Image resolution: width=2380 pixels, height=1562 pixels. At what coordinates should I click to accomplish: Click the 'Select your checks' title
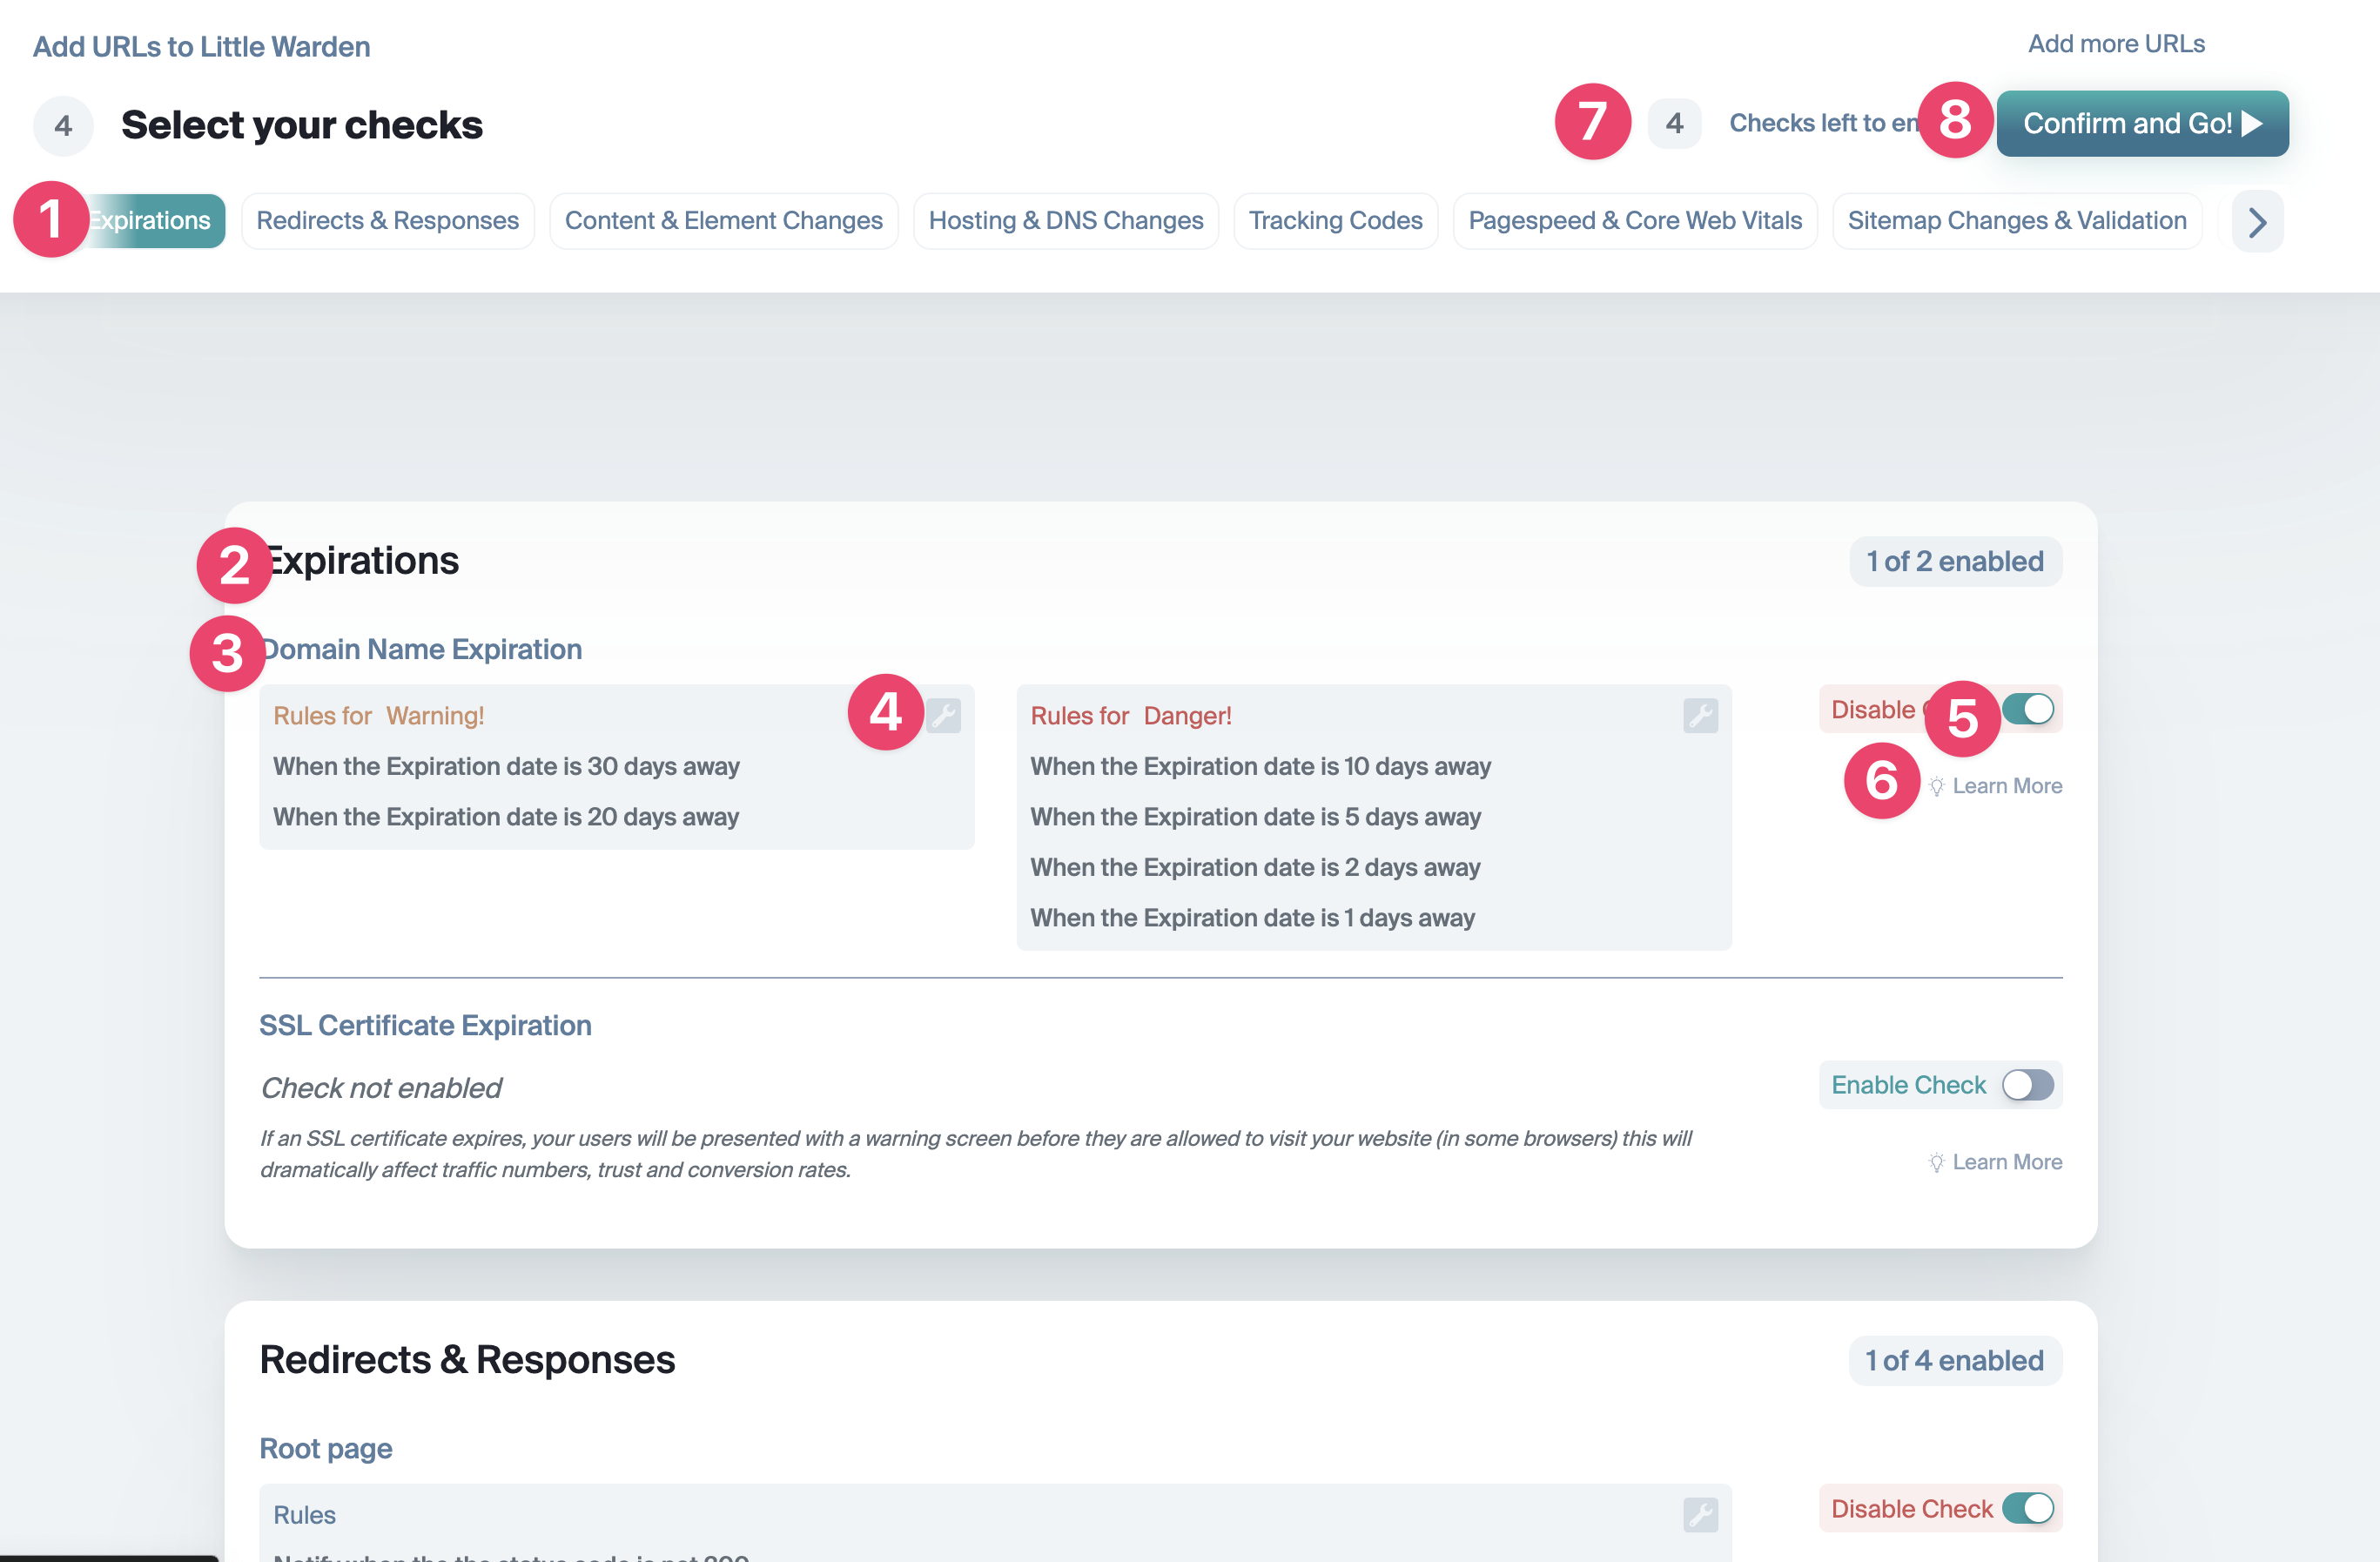[x=302, y=125]
